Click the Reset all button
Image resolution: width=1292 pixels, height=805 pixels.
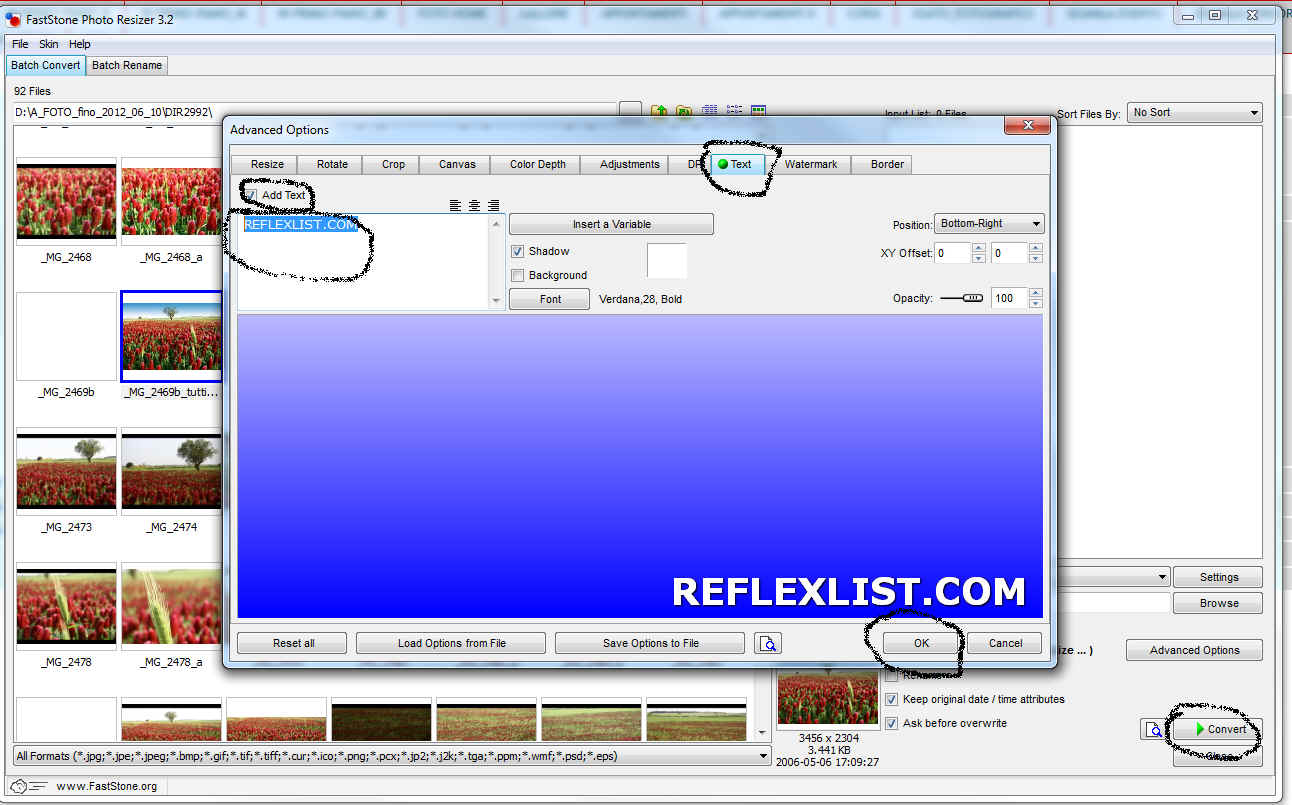[294, 643]
